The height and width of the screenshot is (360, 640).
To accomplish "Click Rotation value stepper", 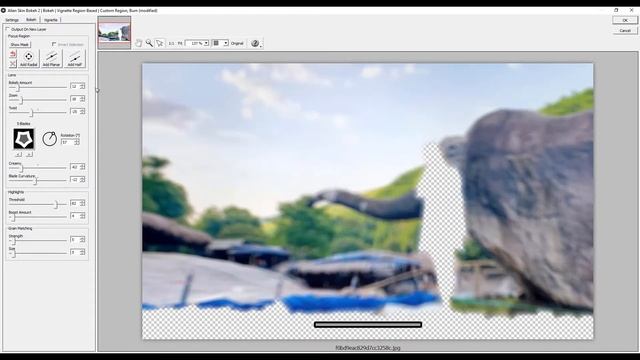I will coord(77,142).
